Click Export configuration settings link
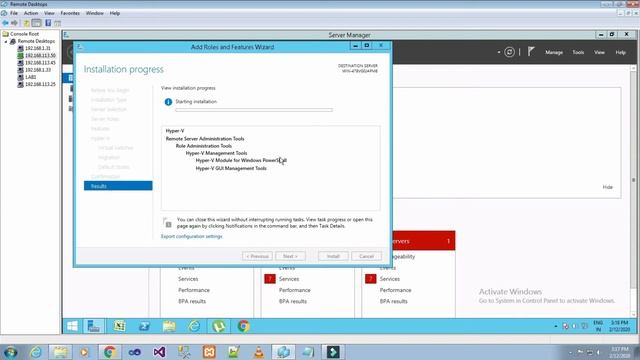This screenshot has height=360, width=640. click(x=191, y=236)
